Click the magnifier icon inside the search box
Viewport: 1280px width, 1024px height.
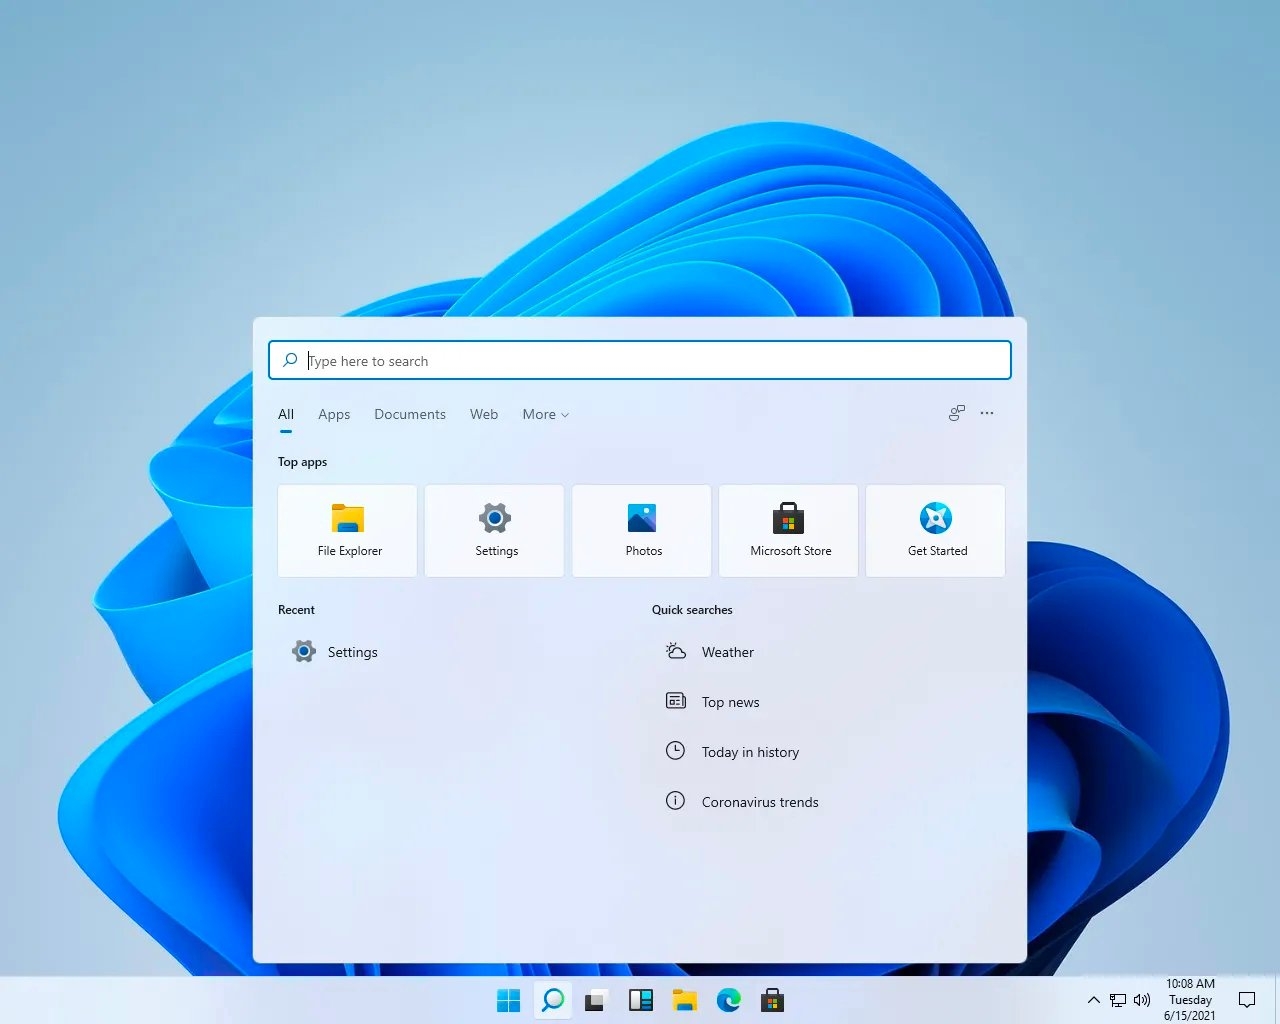point(290,360)
